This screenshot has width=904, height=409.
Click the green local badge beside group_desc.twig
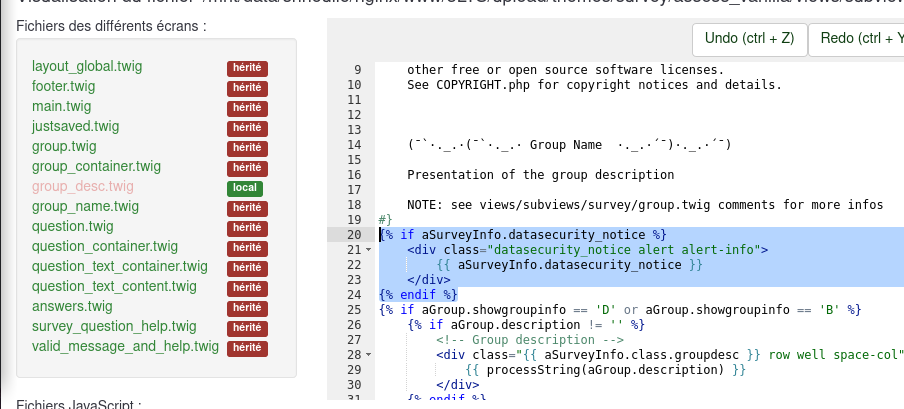(x=245, y=188)
